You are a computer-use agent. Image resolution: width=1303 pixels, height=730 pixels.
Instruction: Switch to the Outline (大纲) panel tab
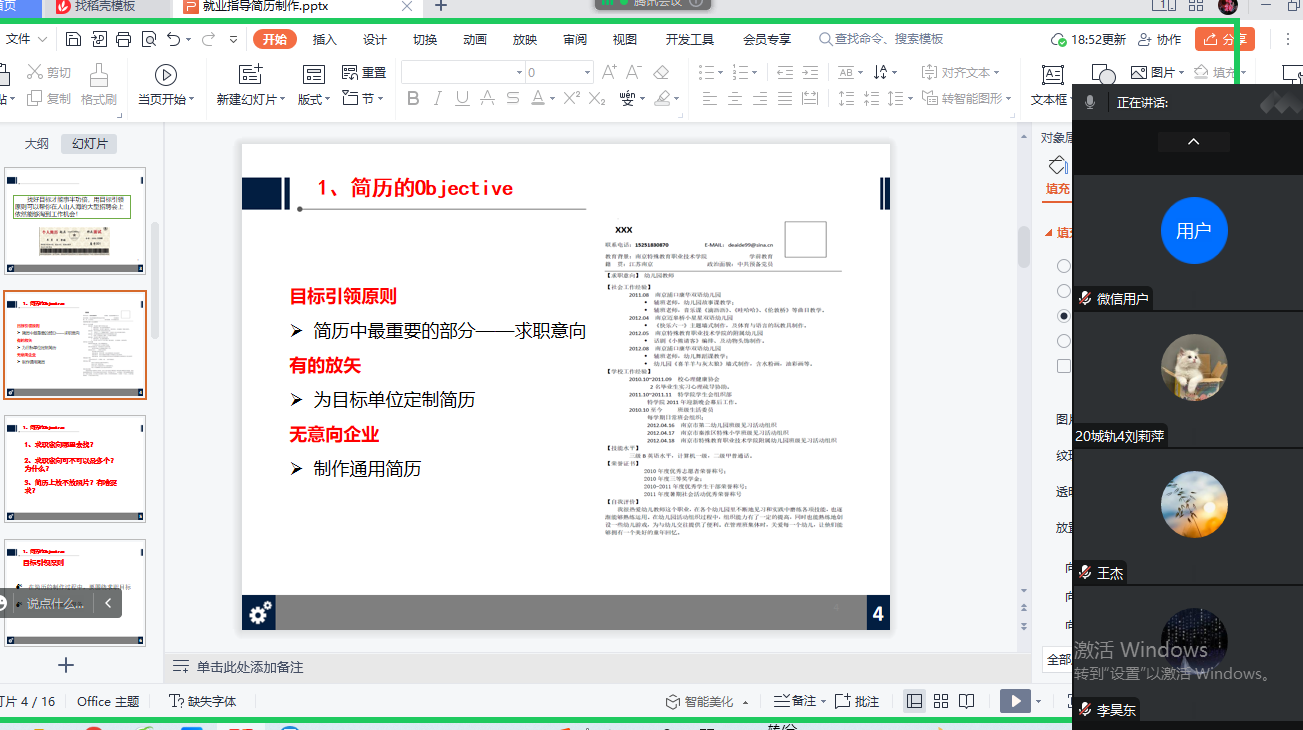(x=37, y=144)
